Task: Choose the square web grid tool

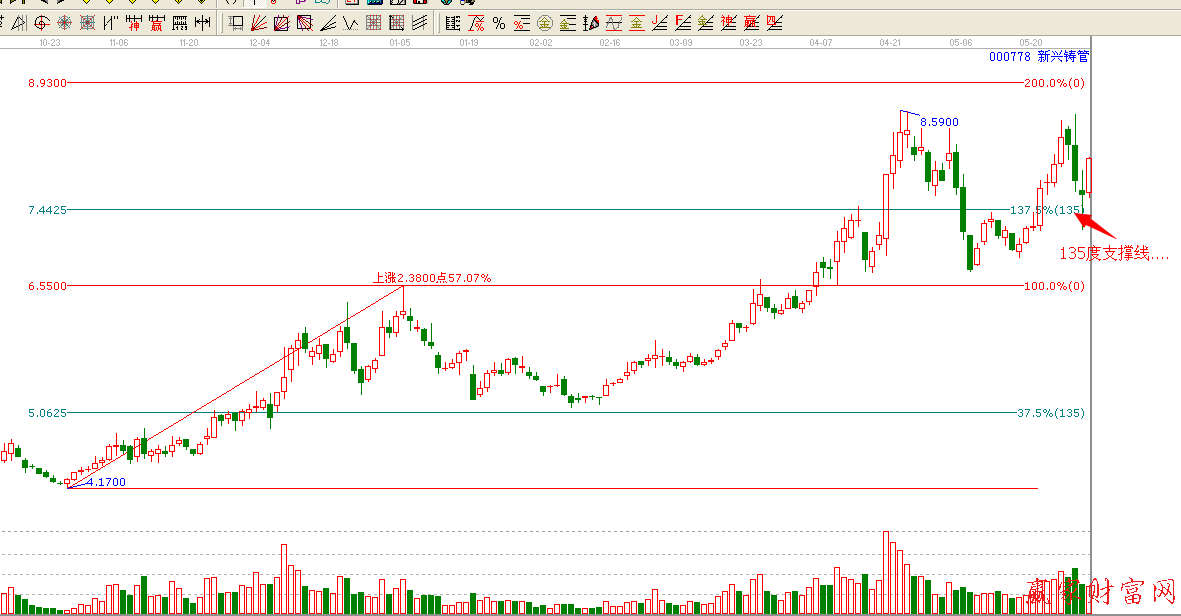Action: coord(87,23)
